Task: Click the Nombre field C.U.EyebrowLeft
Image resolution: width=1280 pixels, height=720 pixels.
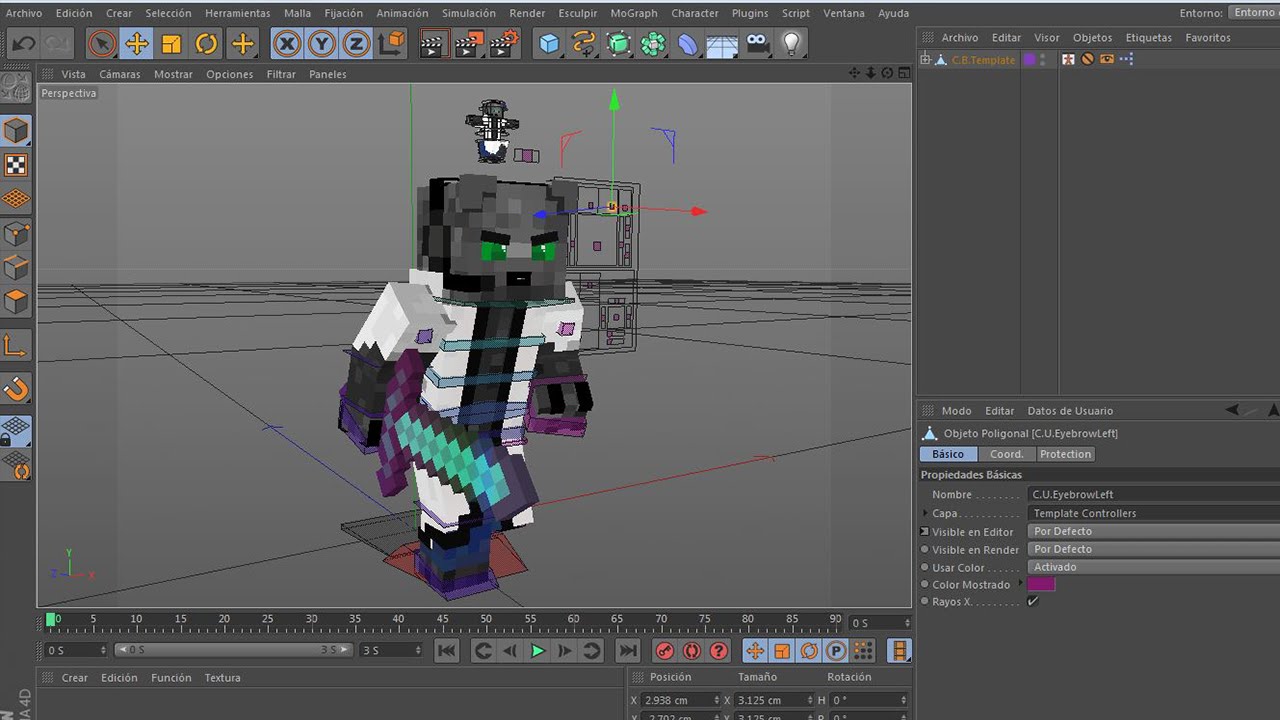Action: point(1154,494)
